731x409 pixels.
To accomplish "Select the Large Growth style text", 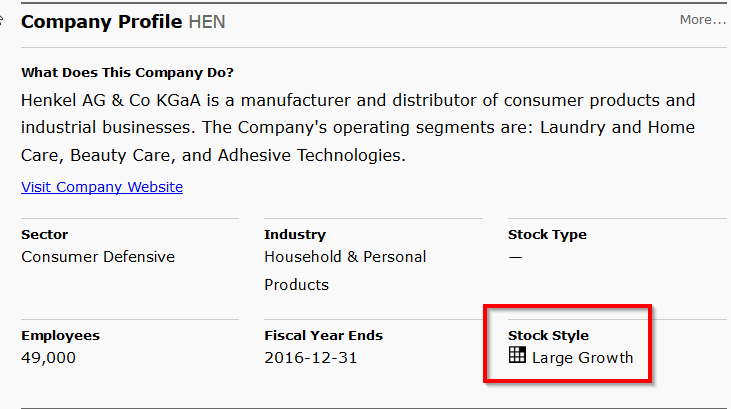I will click(x=582, y=358).
